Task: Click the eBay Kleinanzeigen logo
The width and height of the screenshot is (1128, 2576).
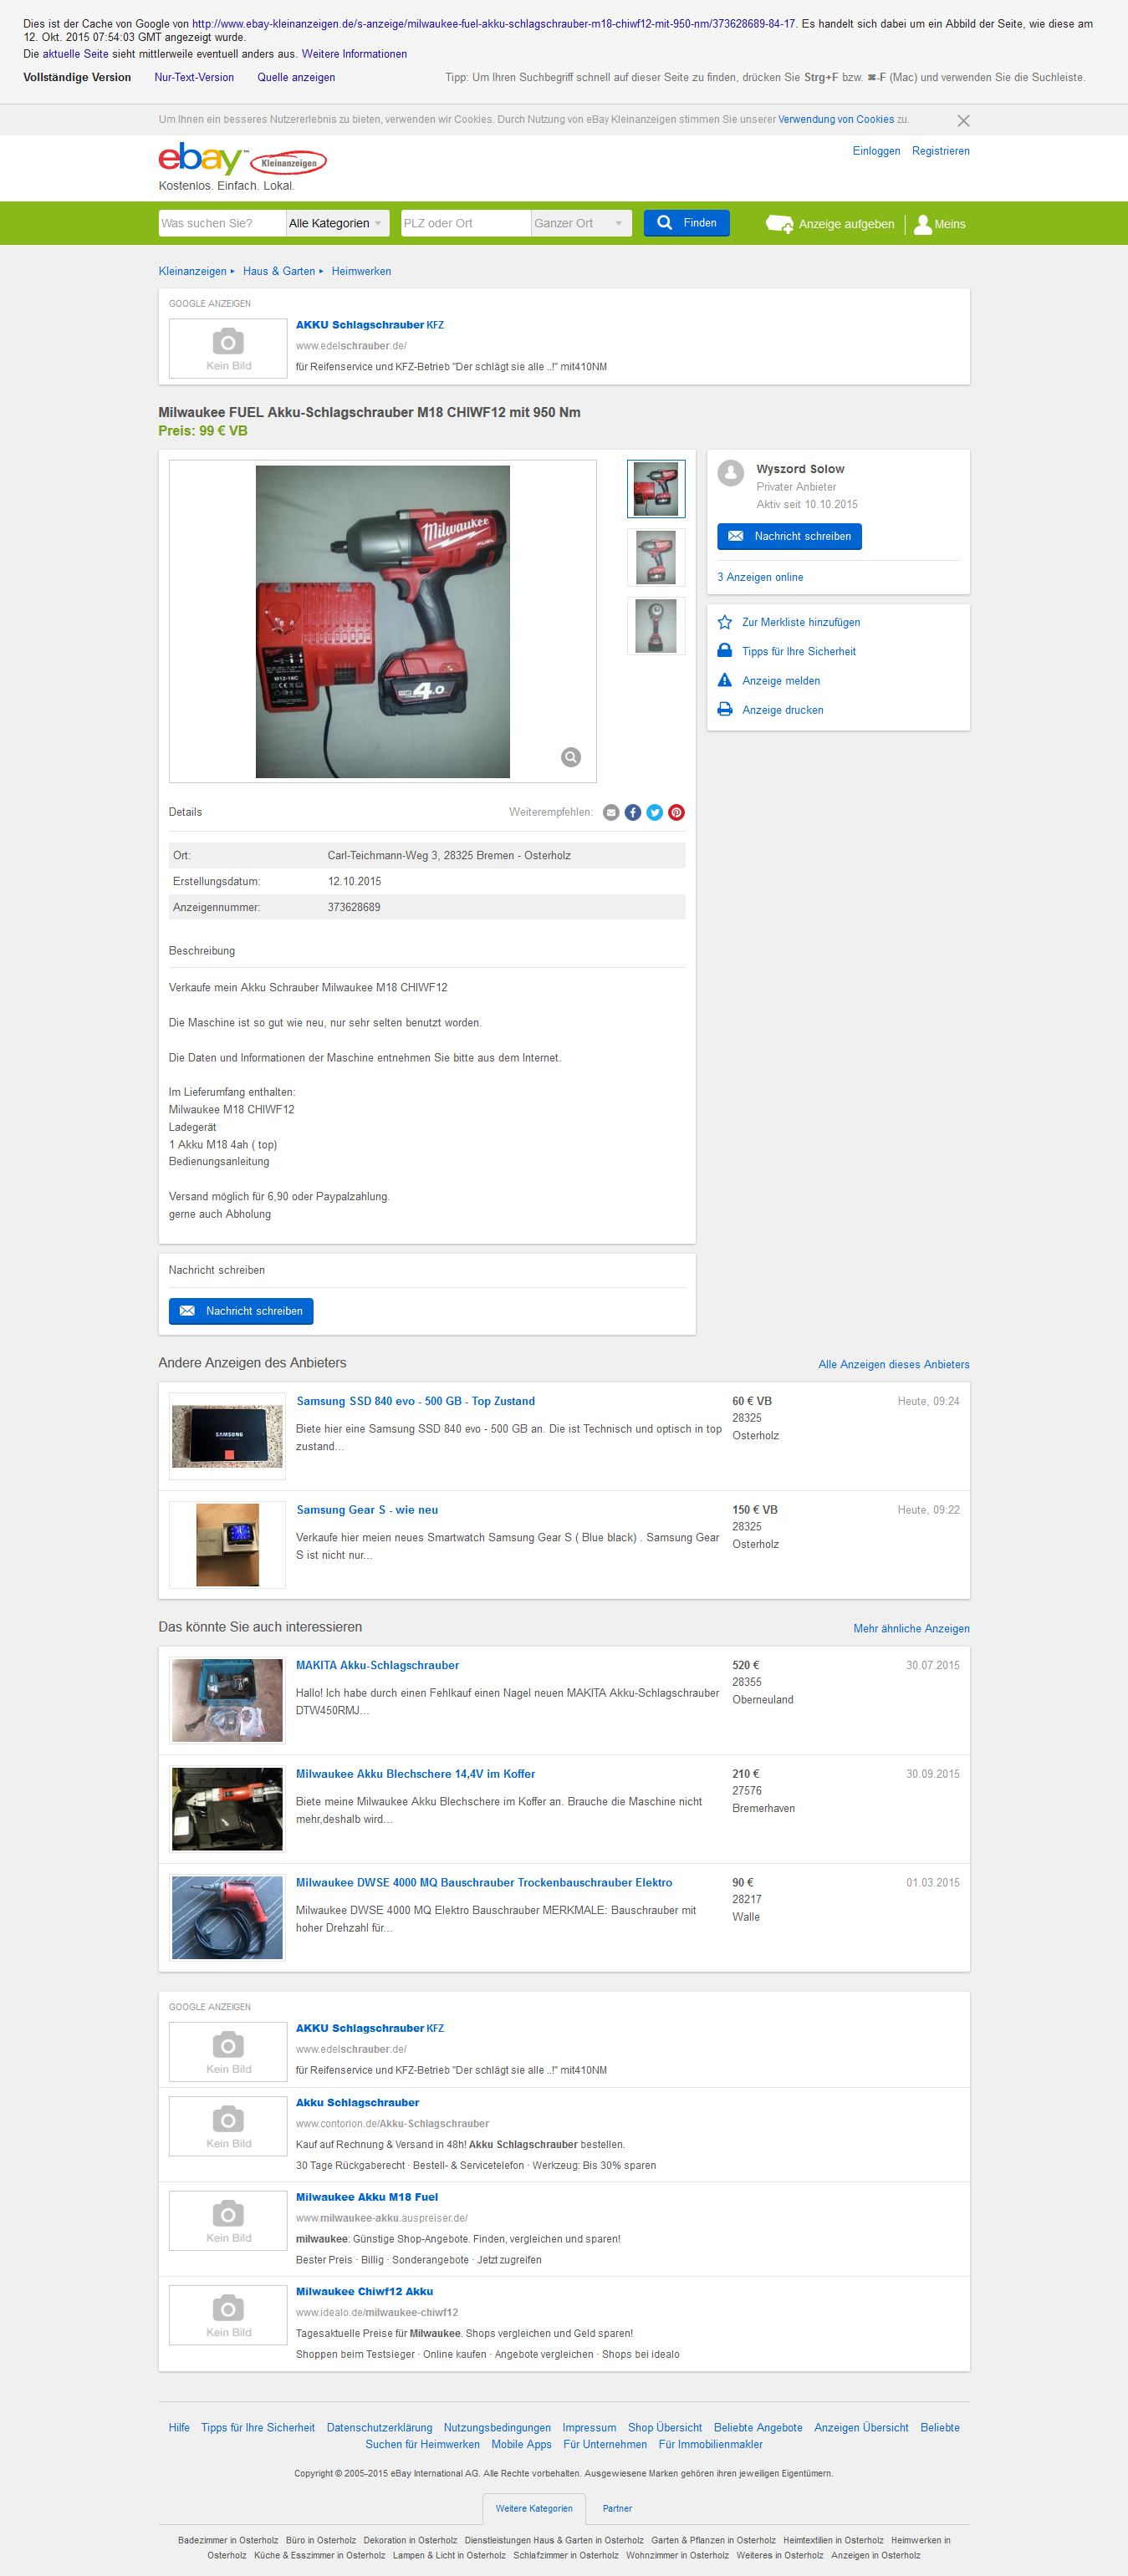Action: pos(242,159)
